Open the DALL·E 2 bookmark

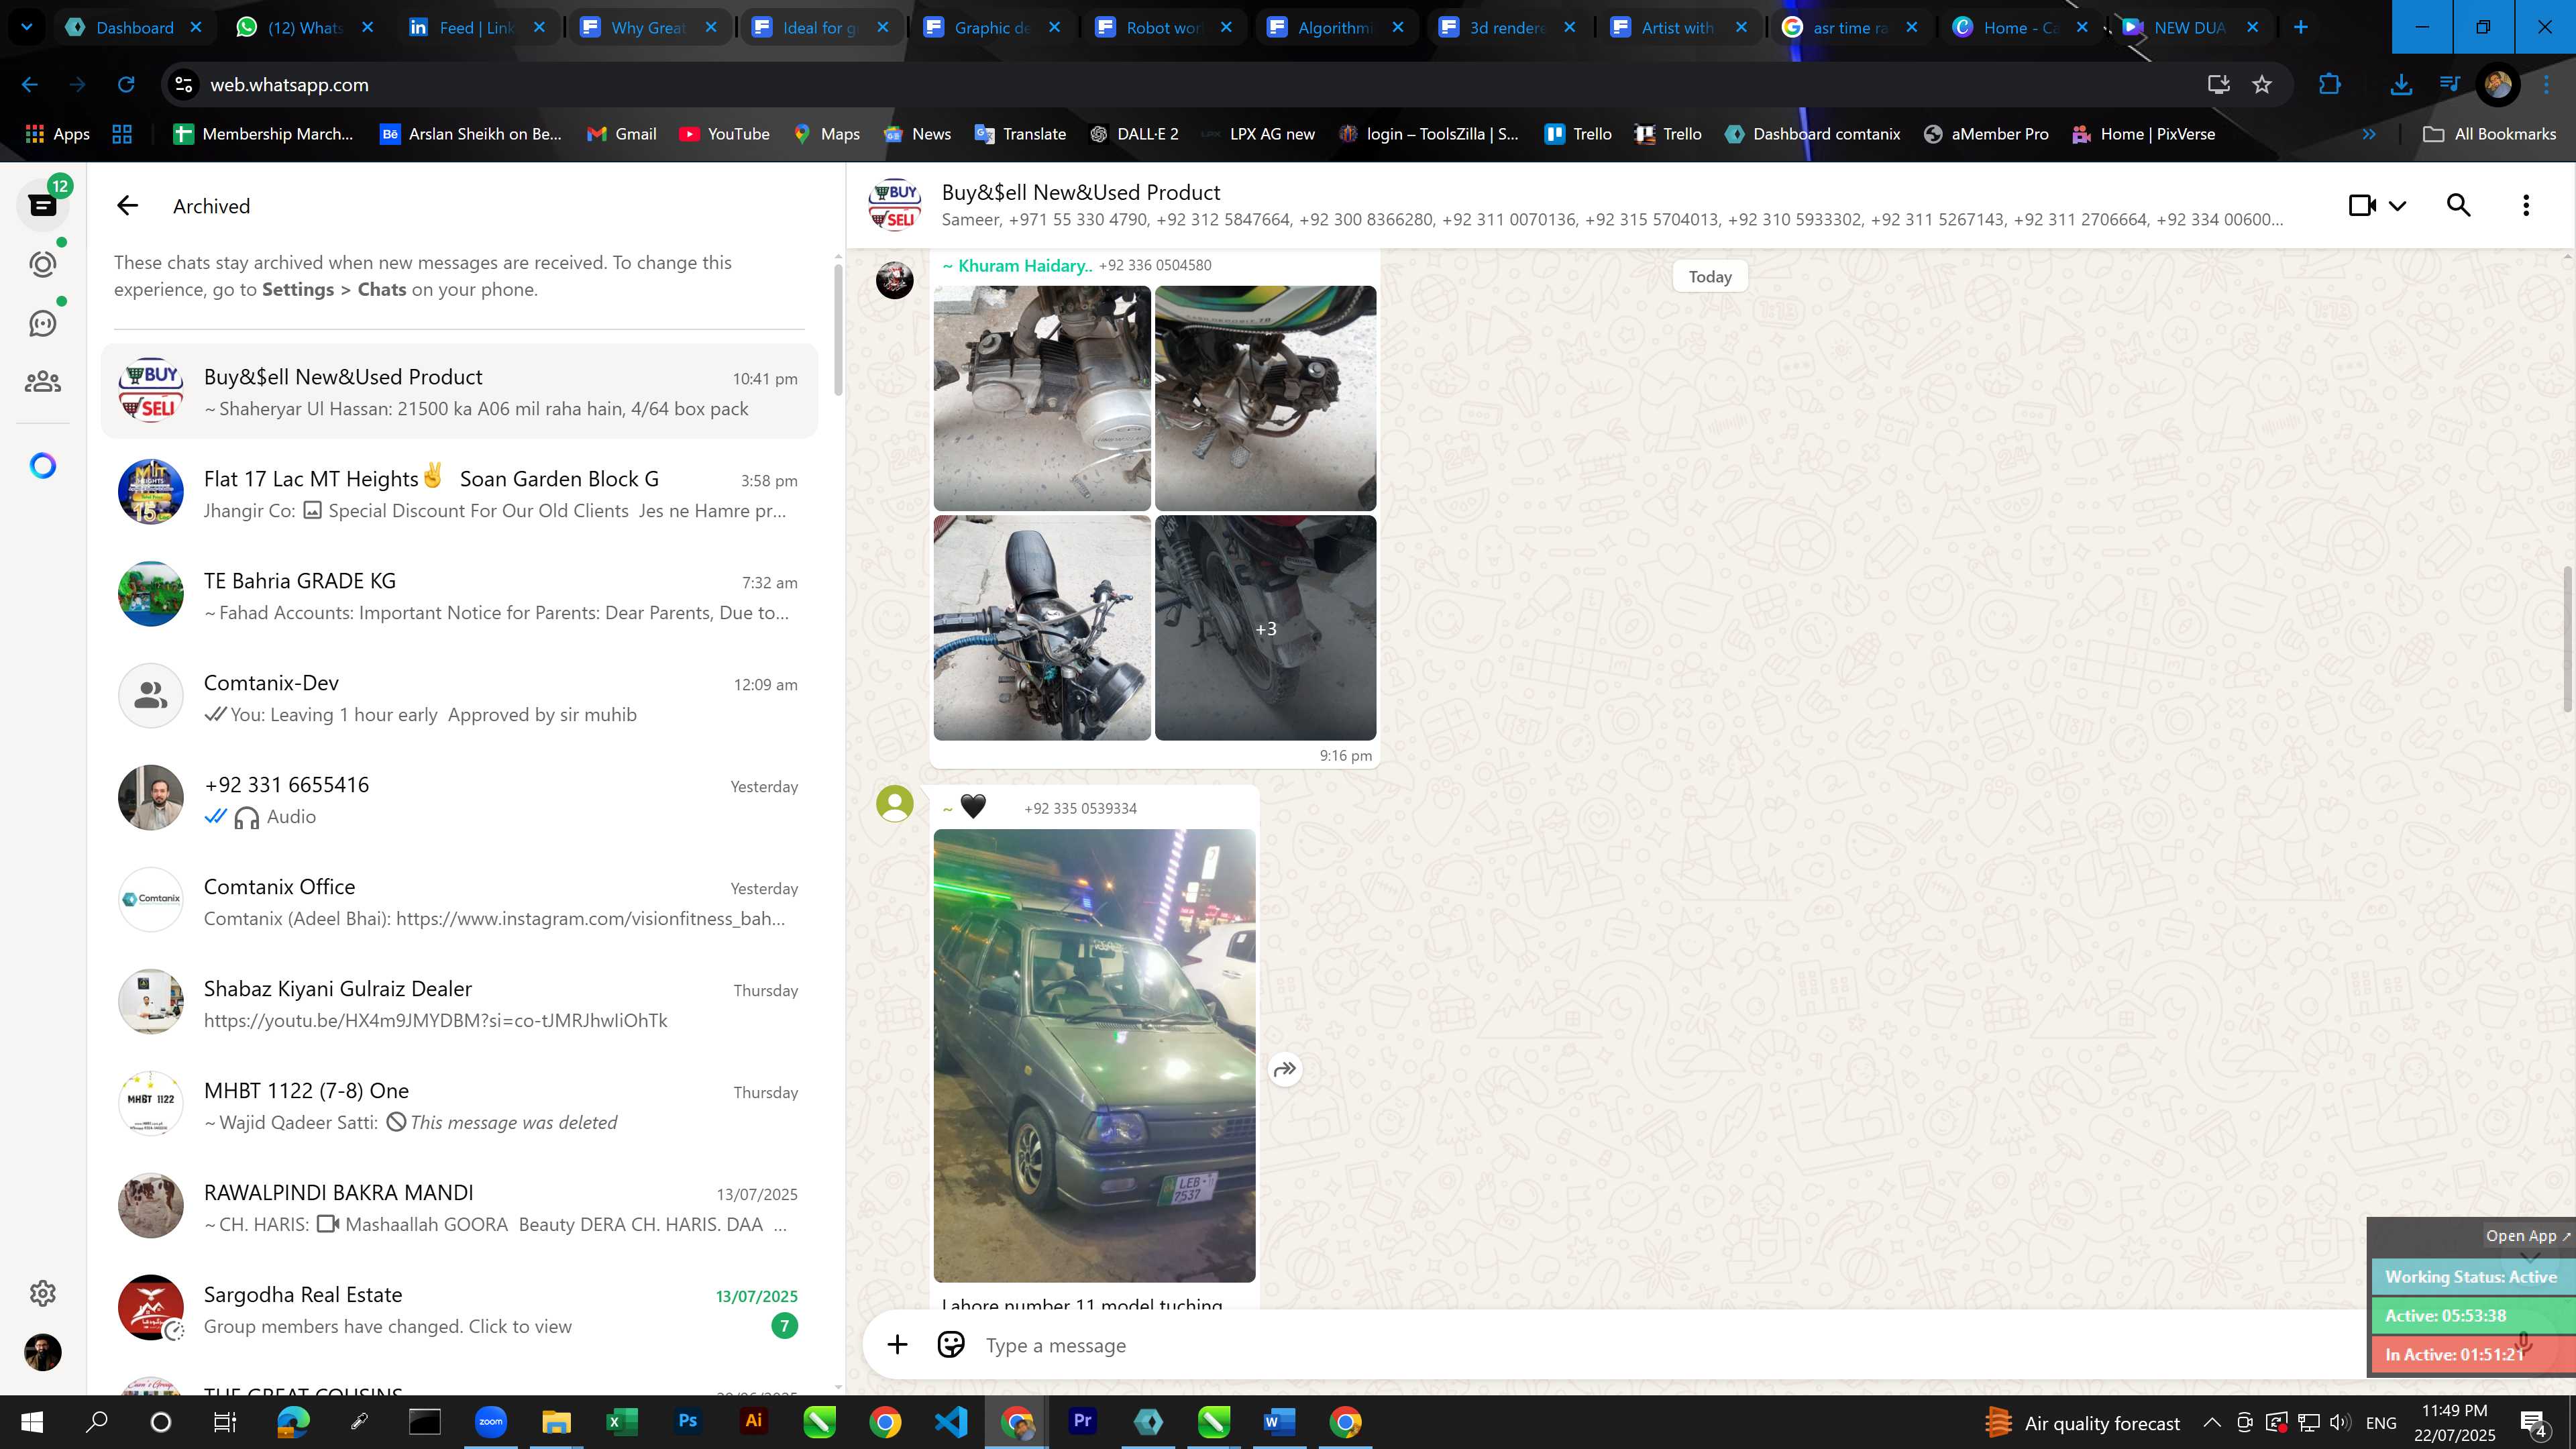pyautogui.click(x=1134, y=134)
